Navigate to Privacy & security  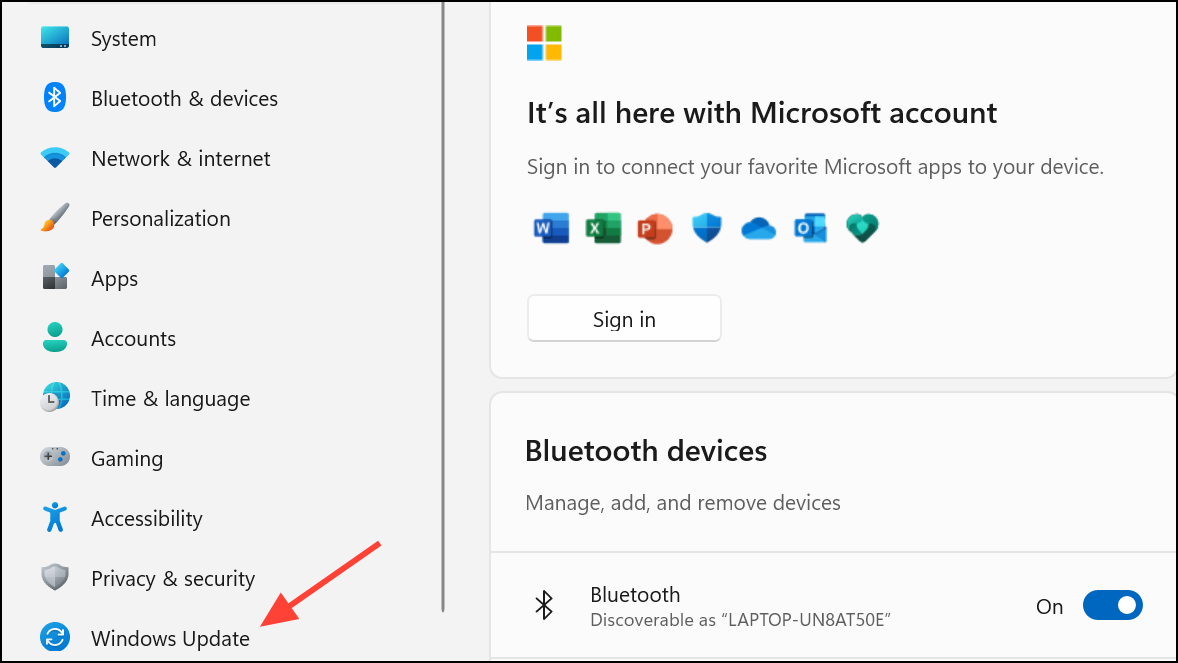coord(172,579)
